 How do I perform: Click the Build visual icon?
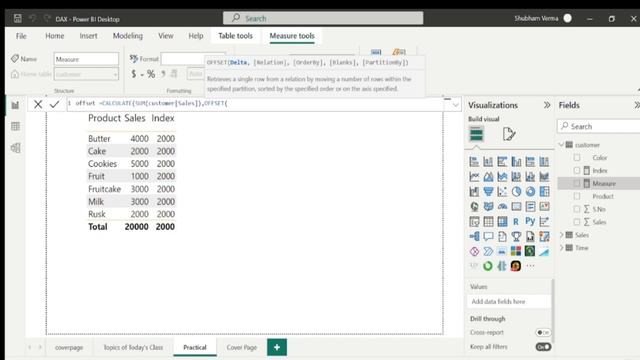pyautogui.click(x=476, y=134)
